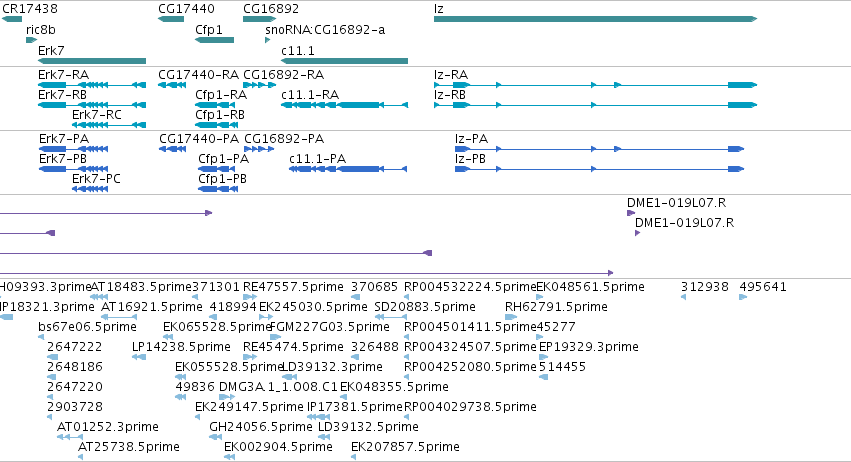851x462 pixels.
Task: Click the Erk7-PB protein label
Action: 63,159
